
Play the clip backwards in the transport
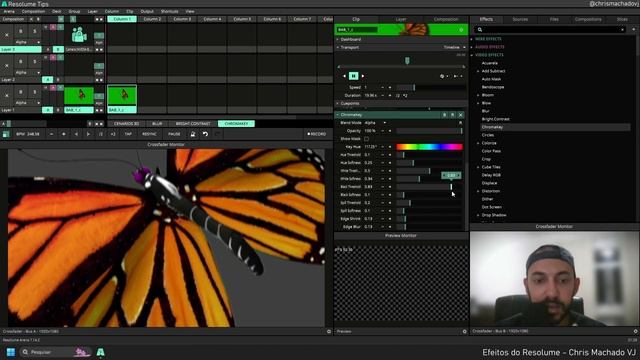(x=344, y=76)
